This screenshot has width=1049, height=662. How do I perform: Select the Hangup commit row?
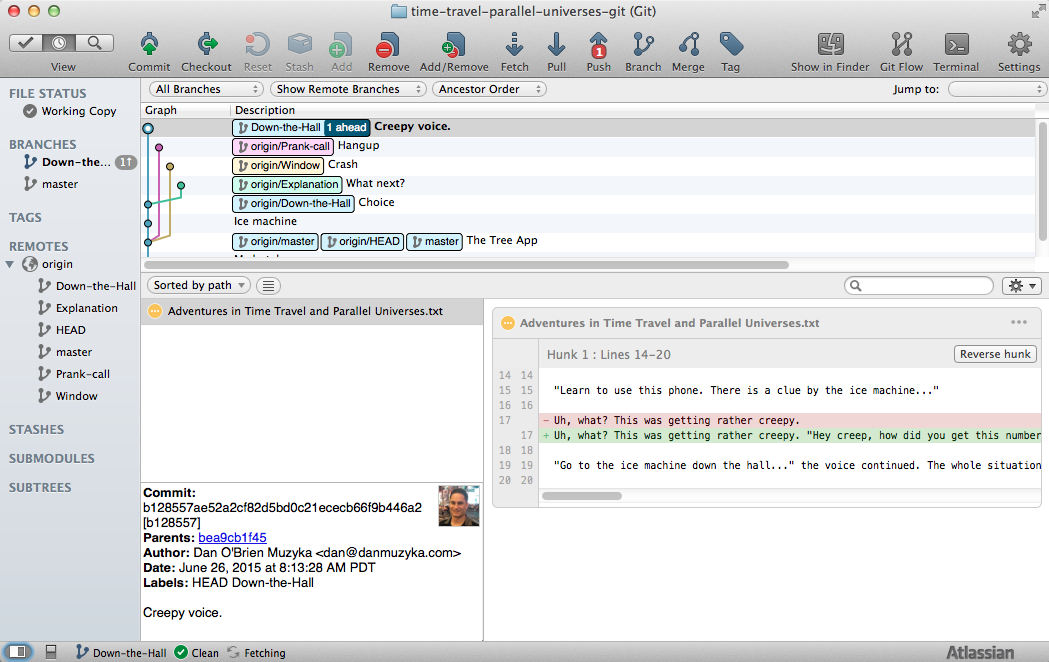[x=589, y=146]
